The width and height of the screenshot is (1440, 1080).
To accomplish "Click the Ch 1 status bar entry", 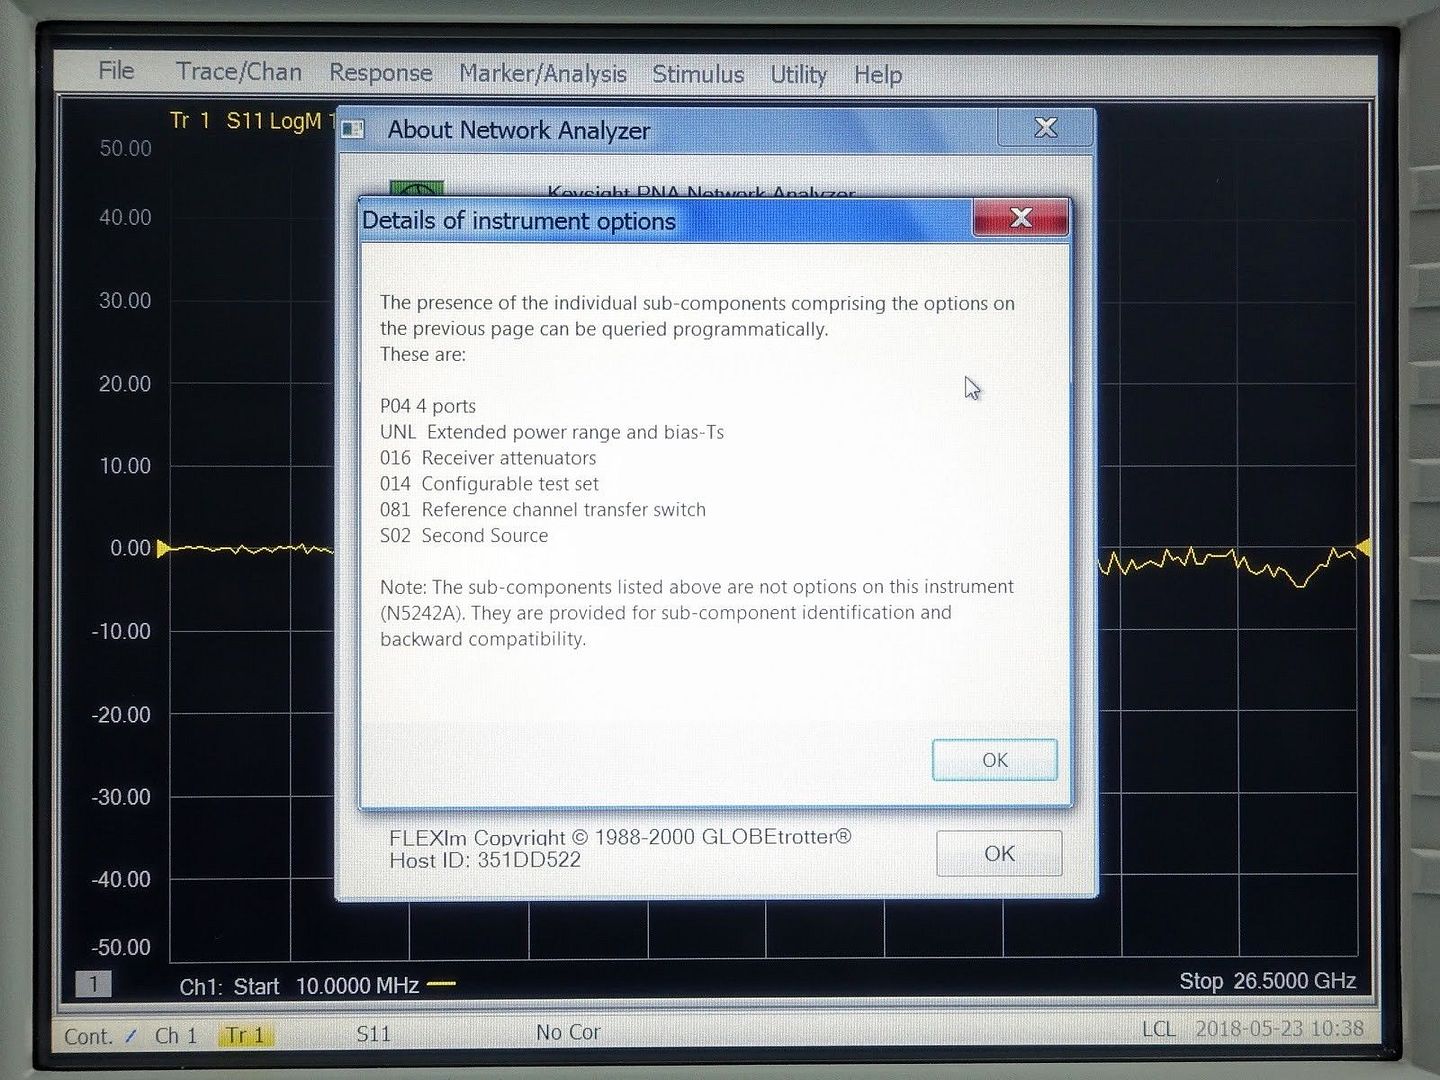I will [176, 1035].
